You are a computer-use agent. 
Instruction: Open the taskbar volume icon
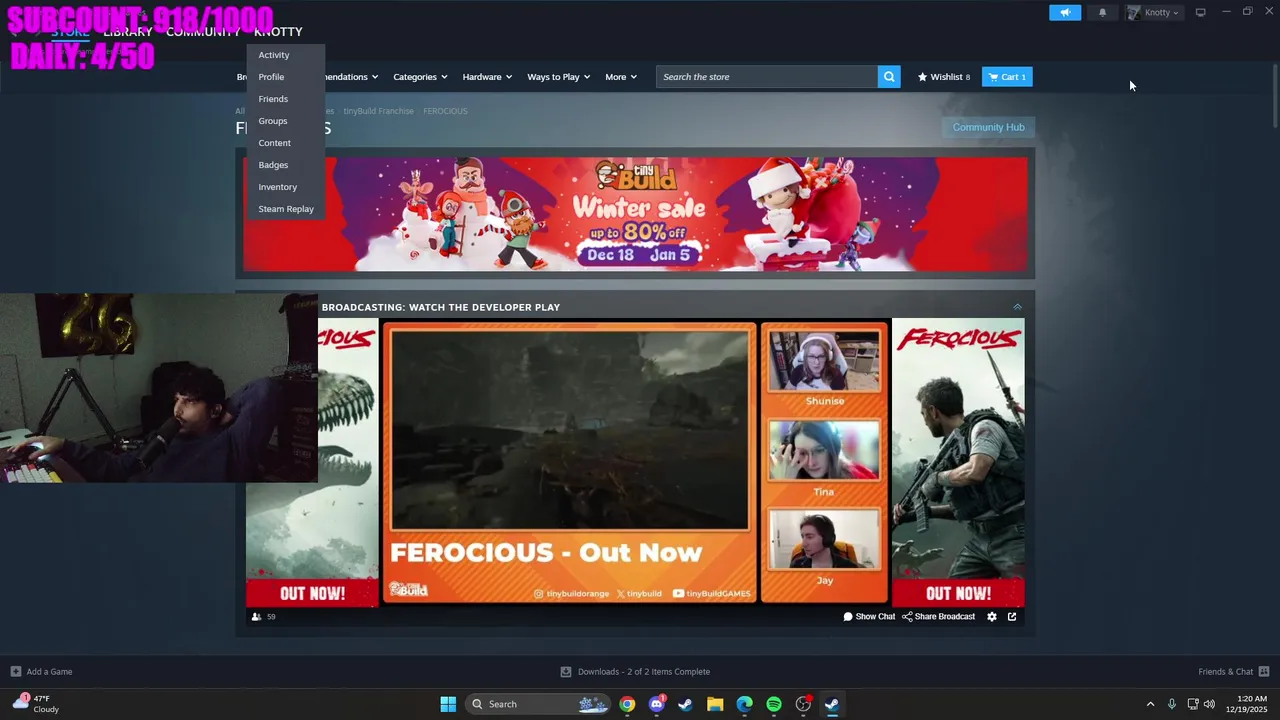tap(1209, 704)
